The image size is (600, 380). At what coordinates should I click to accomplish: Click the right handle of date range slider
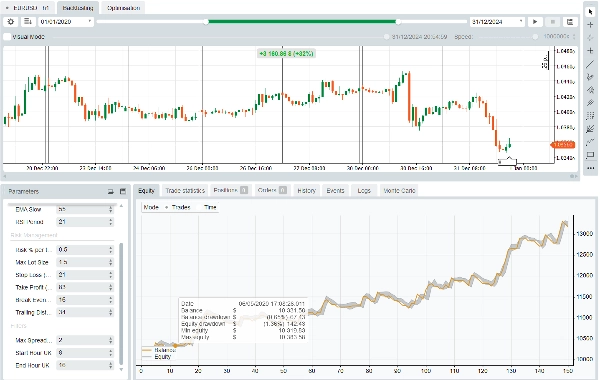[x=398, y=22]
